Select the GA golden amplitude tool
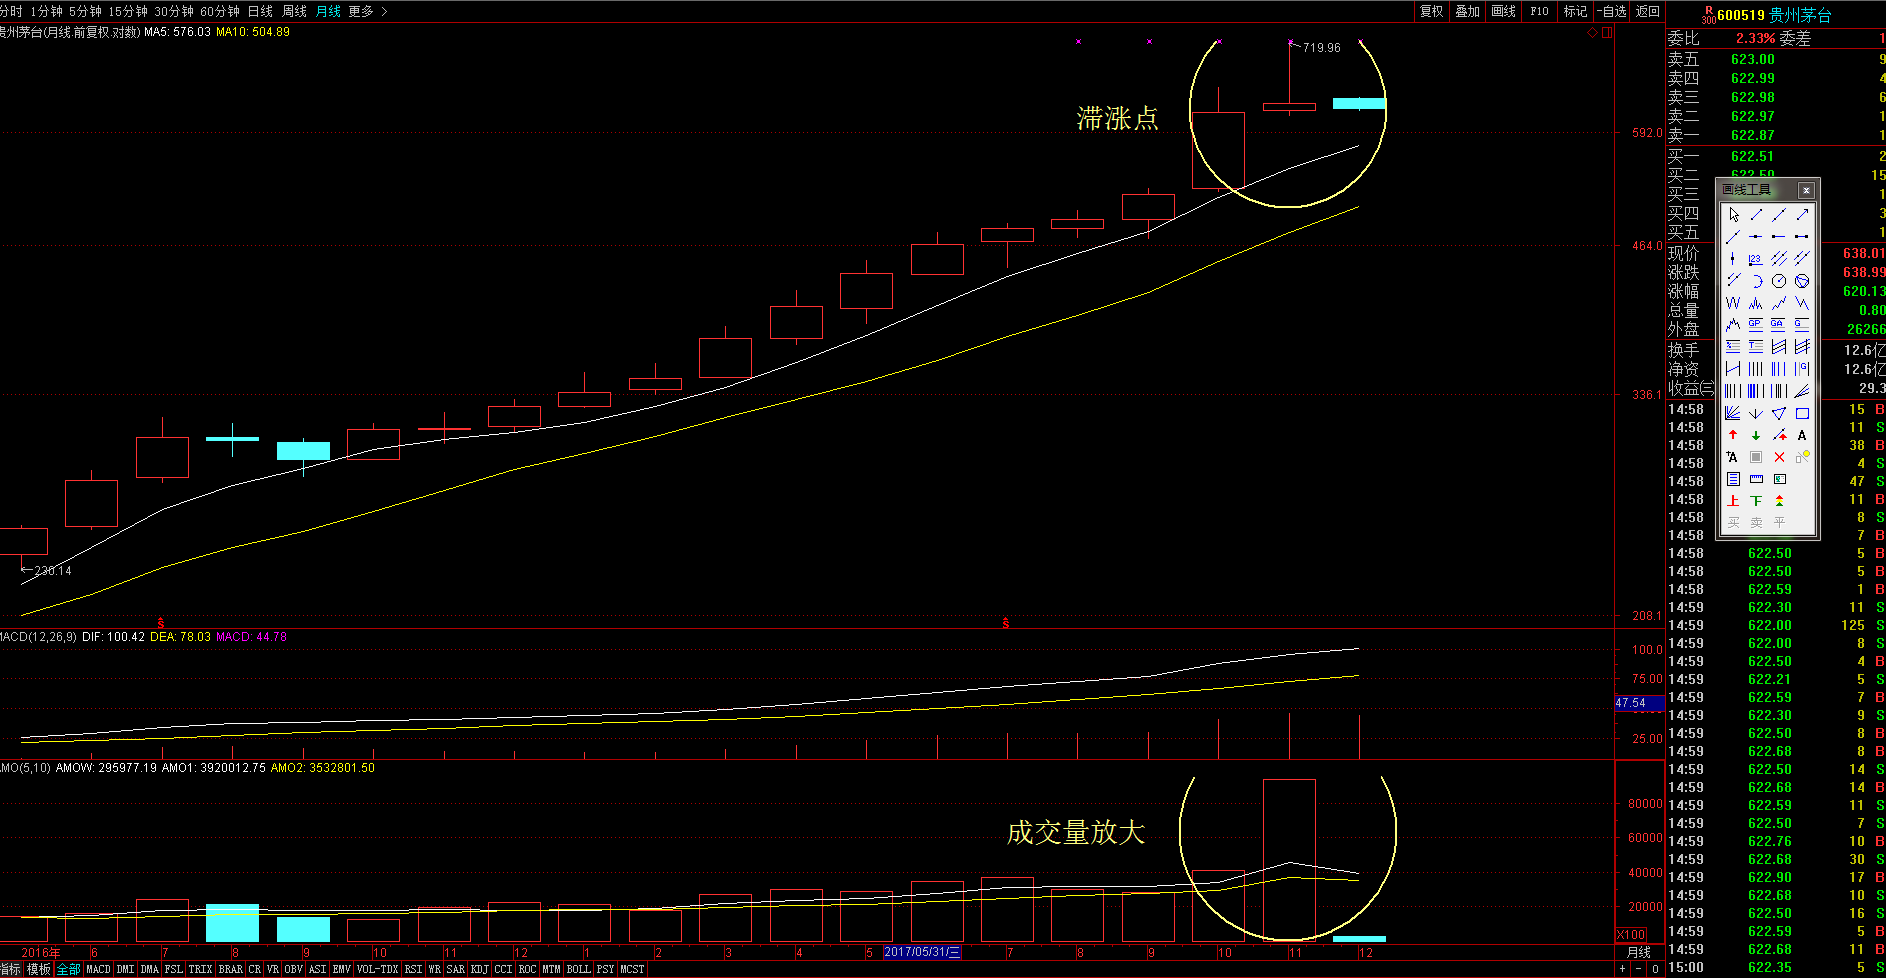 tap(1779, 324)
